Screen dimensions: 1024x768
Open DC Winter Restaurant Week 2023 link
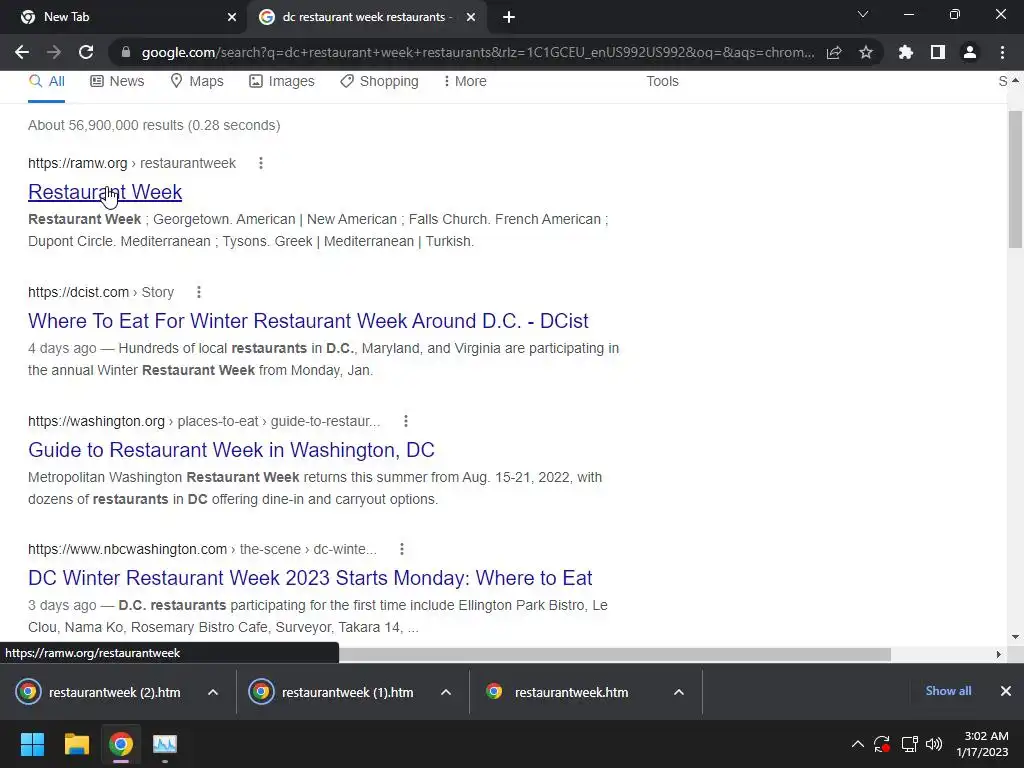coord(310,578)
